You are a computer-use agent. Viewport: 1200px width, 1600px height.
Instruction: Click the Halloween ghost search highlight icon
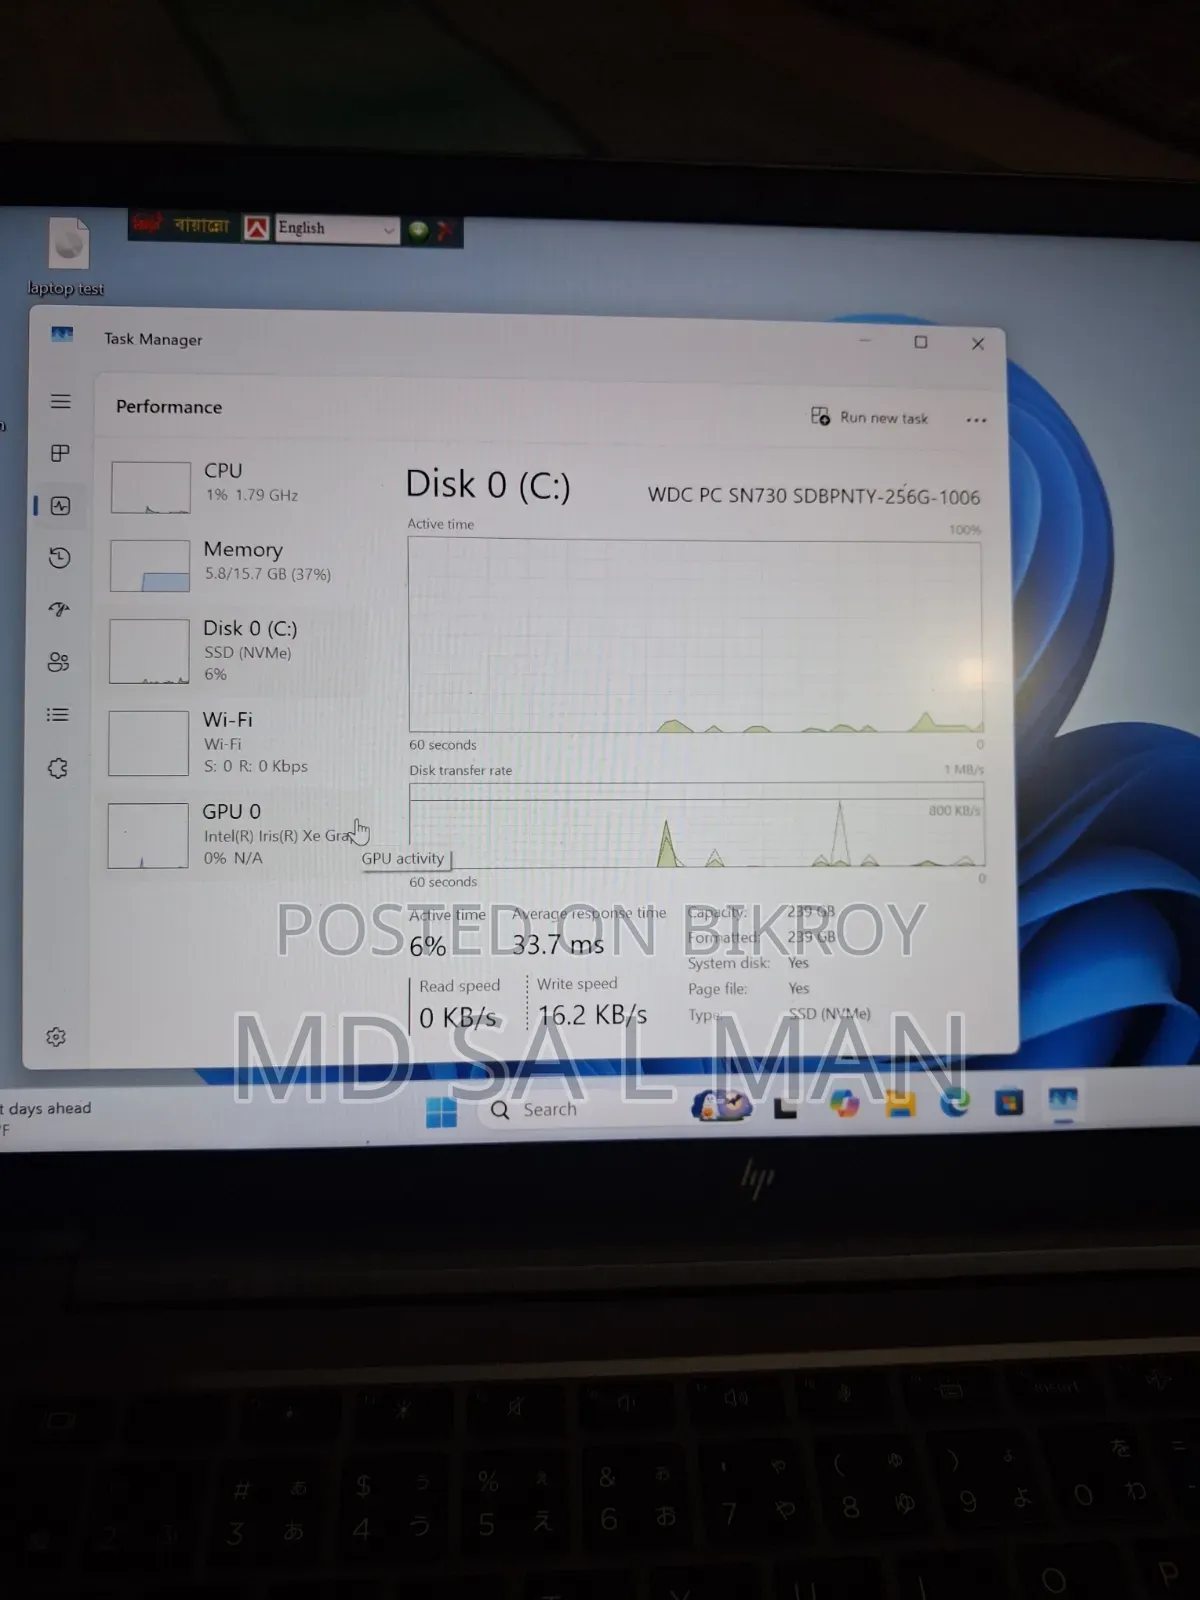pyautogui.click(x=722, y=1105)
